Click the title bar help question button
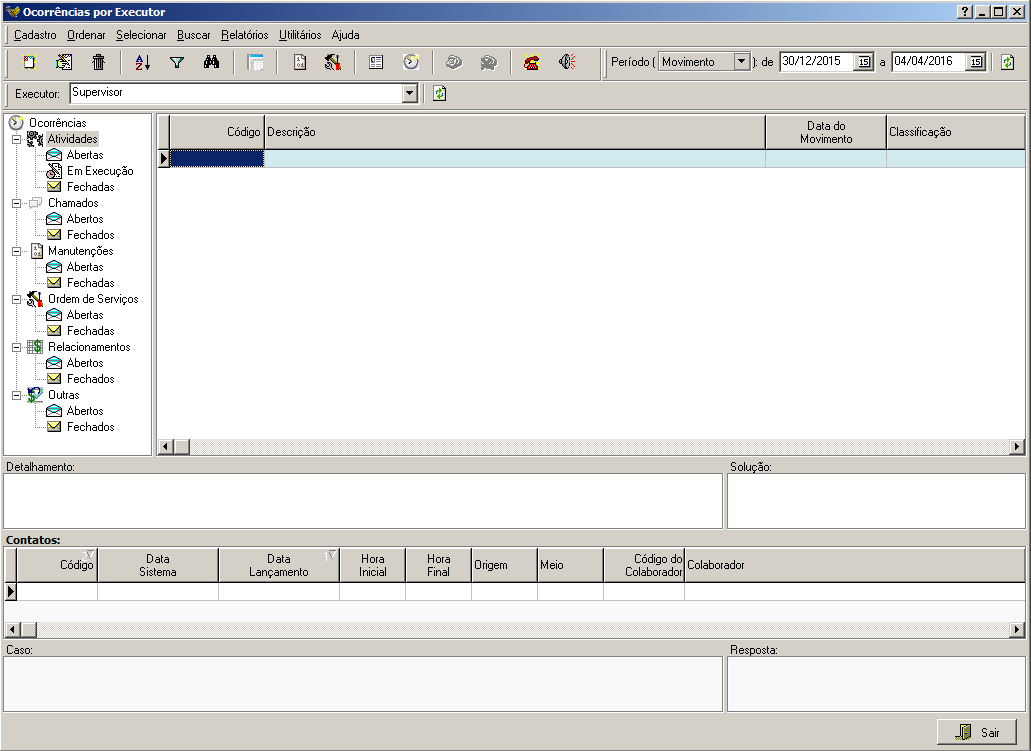The width and height of the screenshot is (1031, 751). coord(965,12)
